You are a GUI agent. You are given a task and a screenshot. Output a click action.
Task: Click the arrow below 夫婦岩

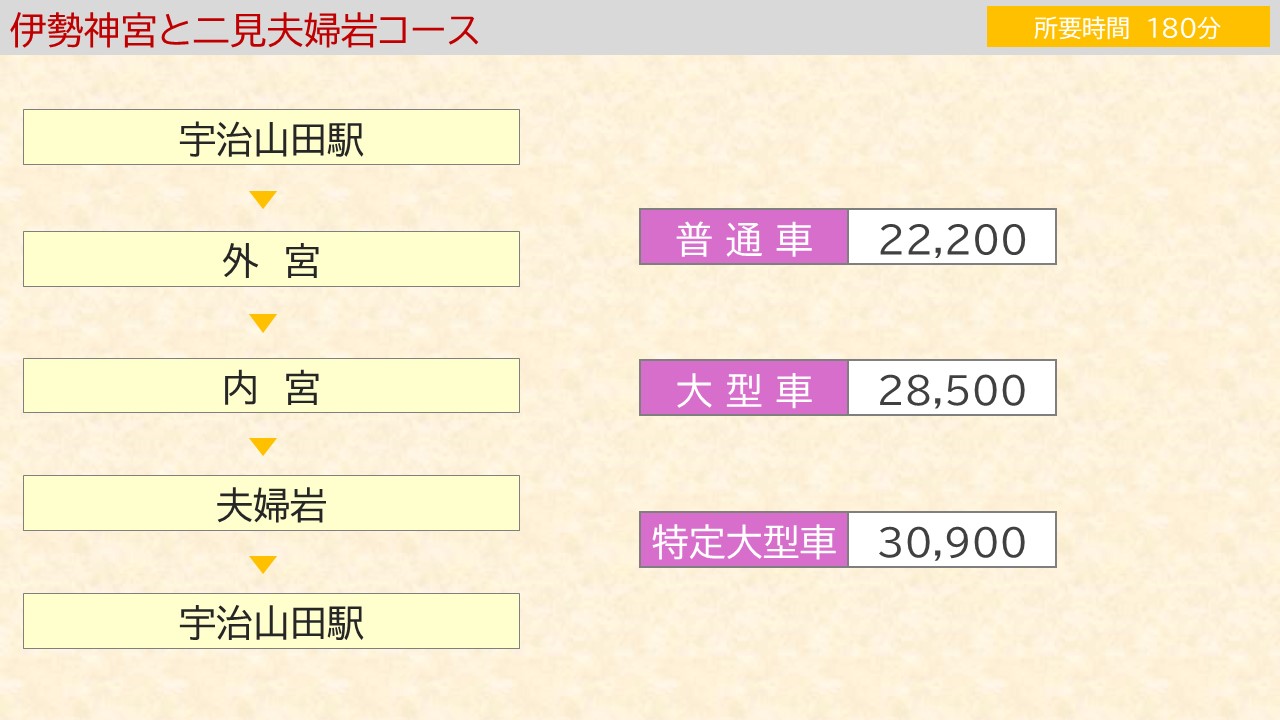pos(263,564)
